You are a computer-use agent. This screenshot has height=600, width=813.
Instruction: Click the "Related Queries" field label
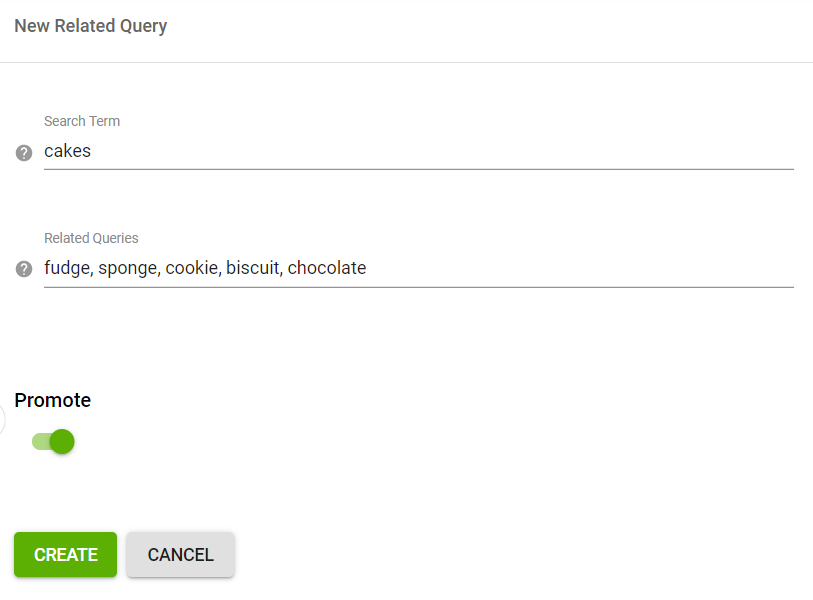91,238
